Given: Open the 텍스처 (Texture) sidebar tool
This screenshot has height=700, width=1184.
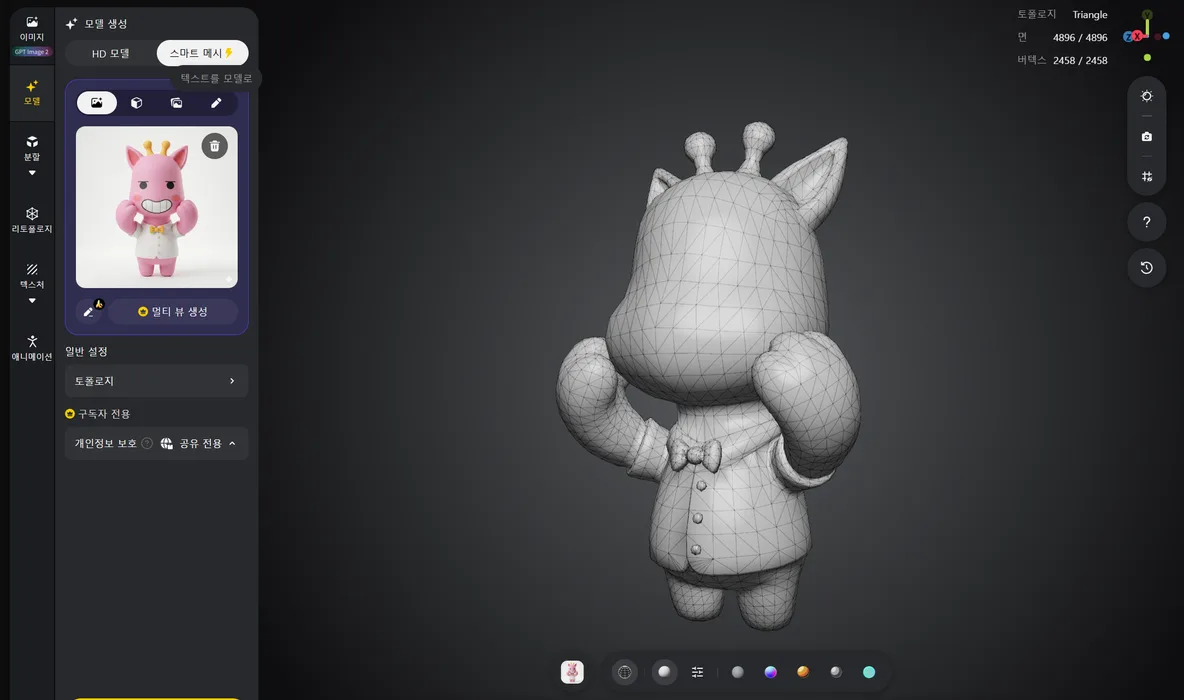Looking at the screenshot, I should point(32,276).
